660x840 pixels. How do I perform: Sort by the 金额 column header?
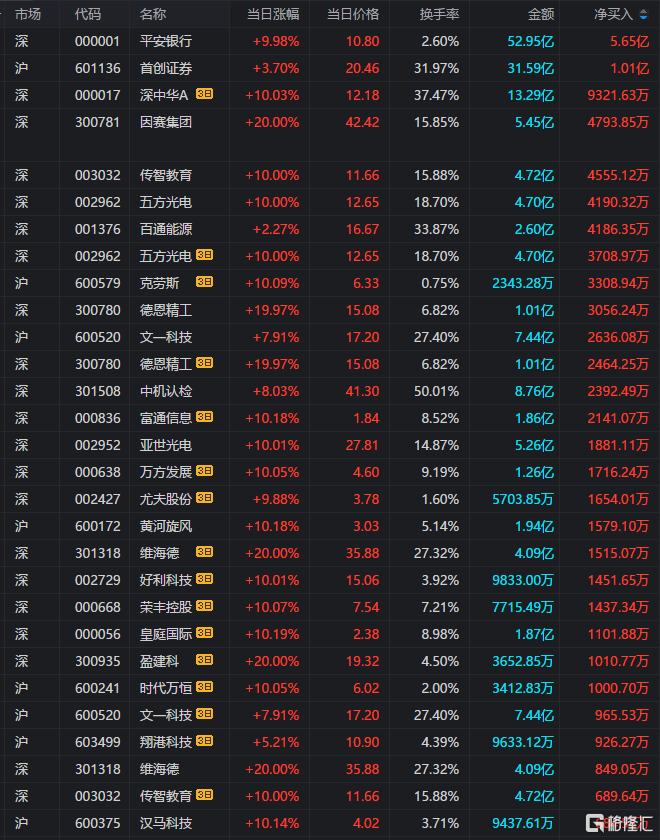541,14
